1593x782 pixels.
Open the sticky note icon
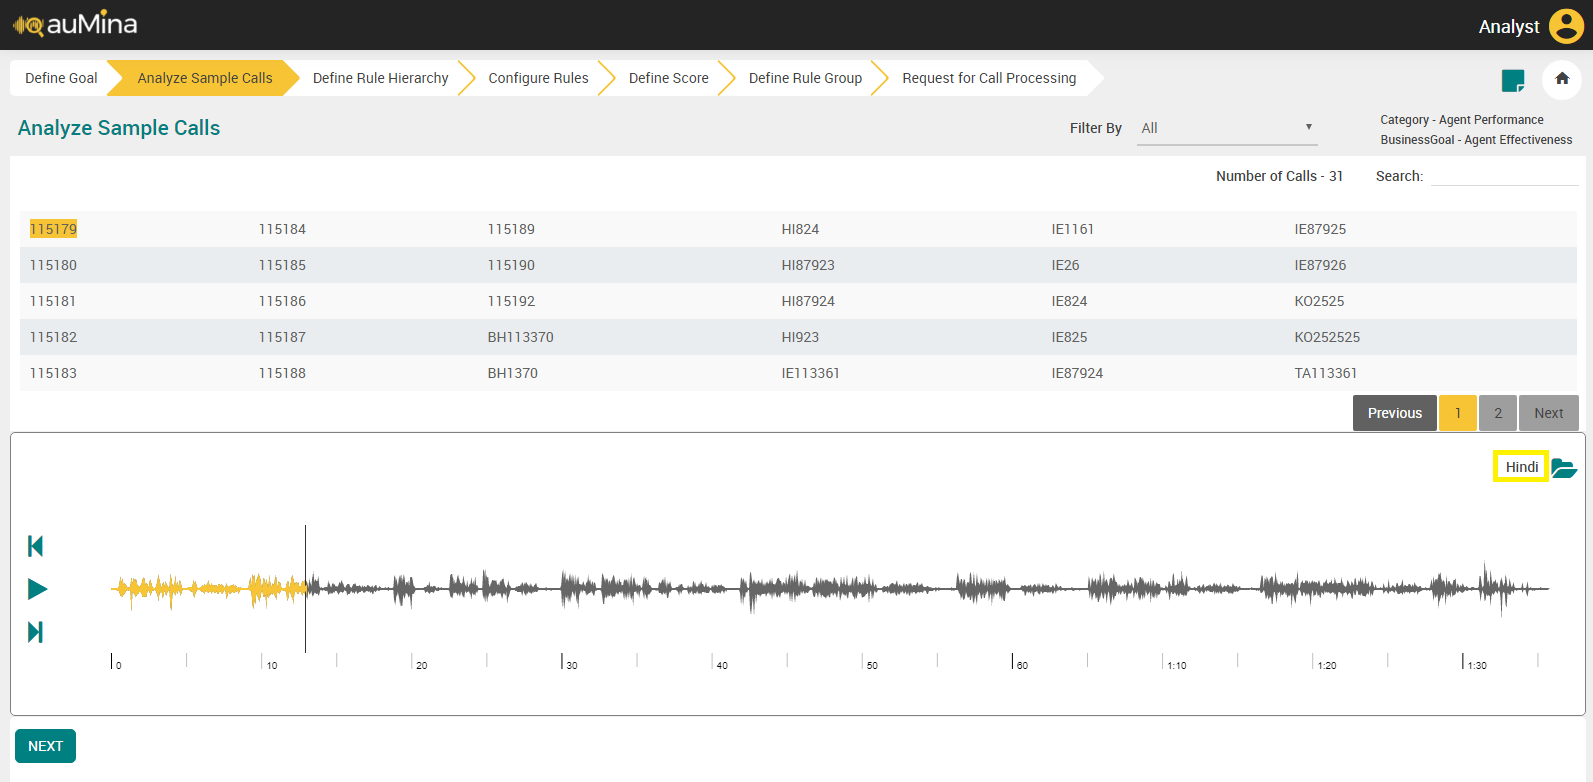[x=1513, y=80]
